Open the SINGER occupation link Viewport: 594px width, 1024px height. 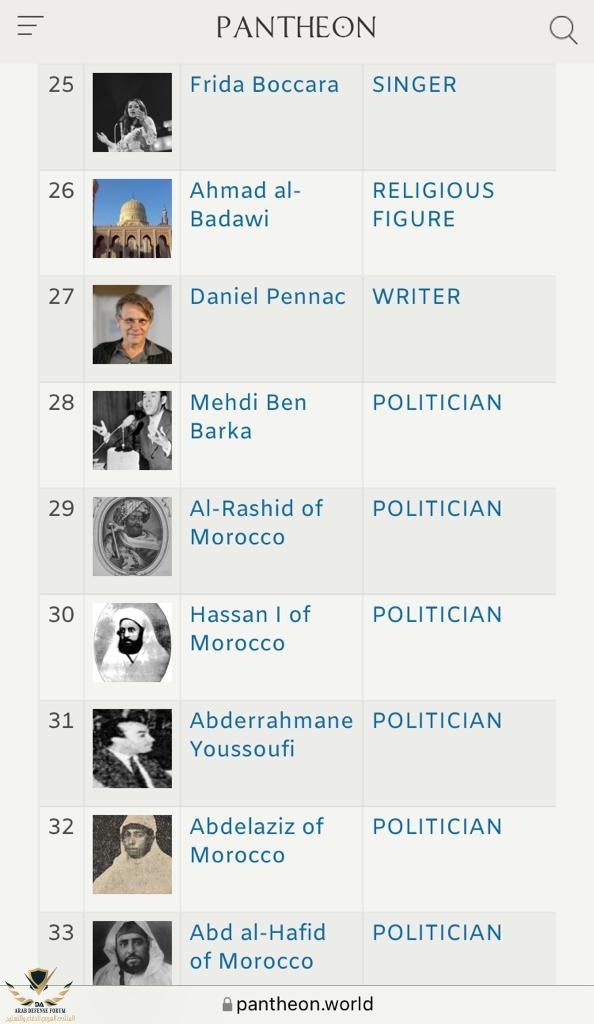[x=414, y=84]
